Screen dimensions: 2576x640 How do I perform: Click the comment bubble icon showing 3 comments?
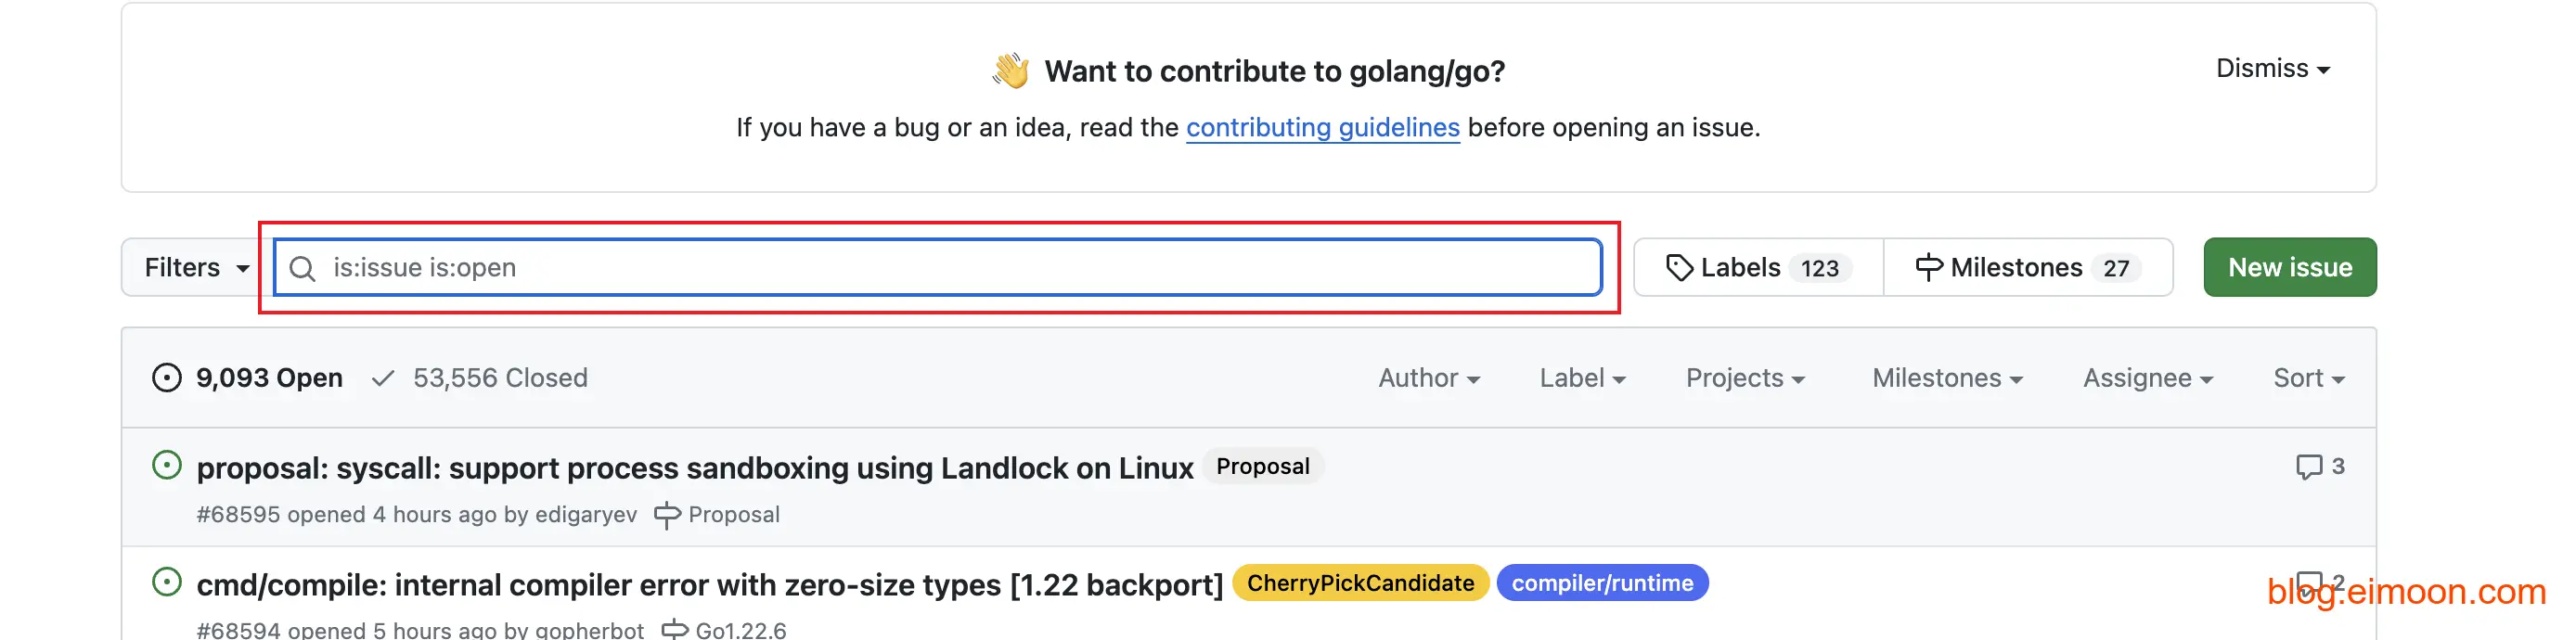(x=2308, y=467)
